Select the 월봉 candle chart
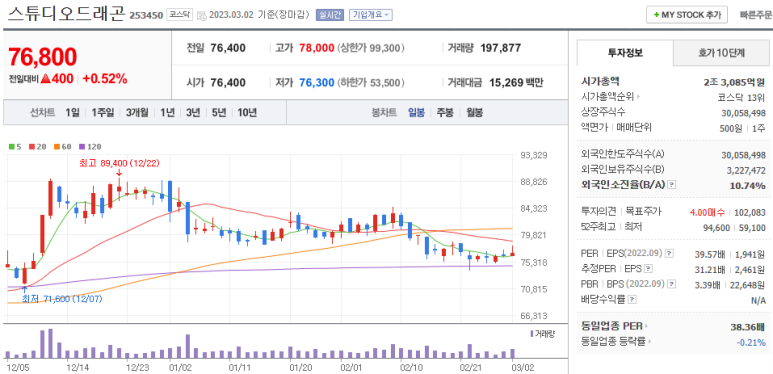The width and height of the screenshot is (773, 374). click(474, 112)
